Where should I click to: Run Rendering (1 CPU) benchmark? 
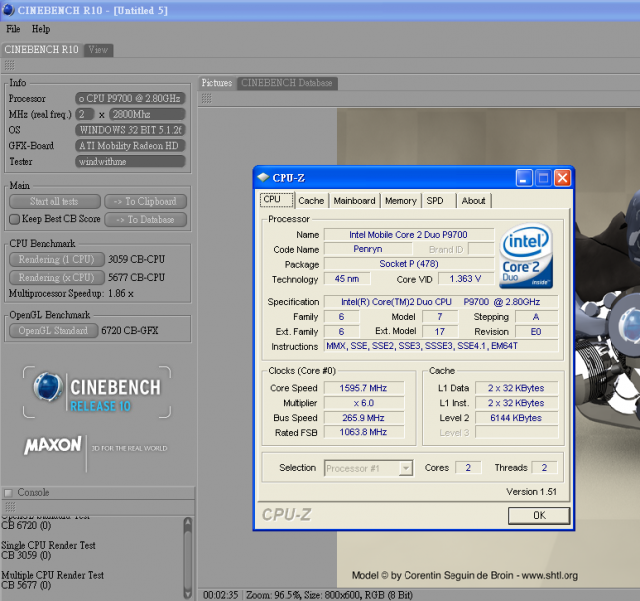(56, 259)
